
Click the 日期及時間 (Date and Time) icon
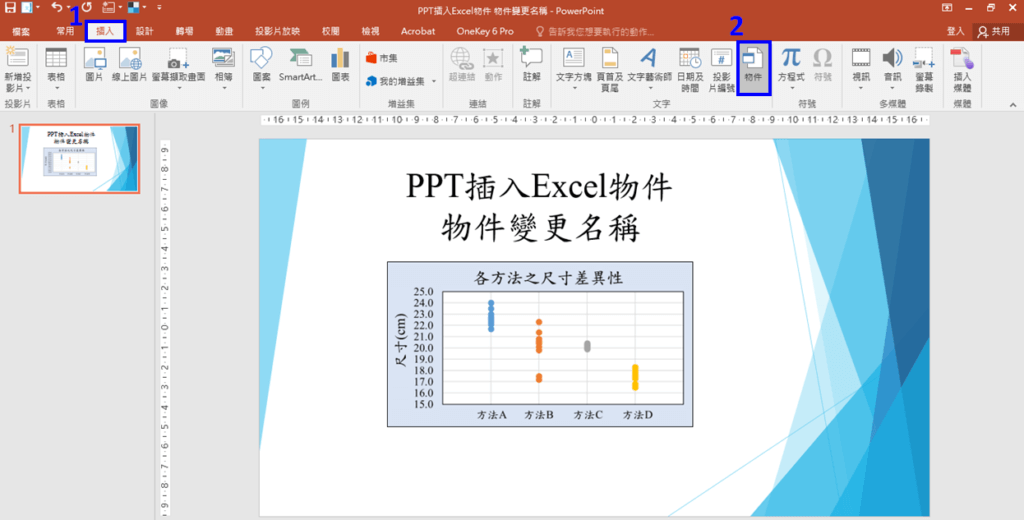click(690, 68)
